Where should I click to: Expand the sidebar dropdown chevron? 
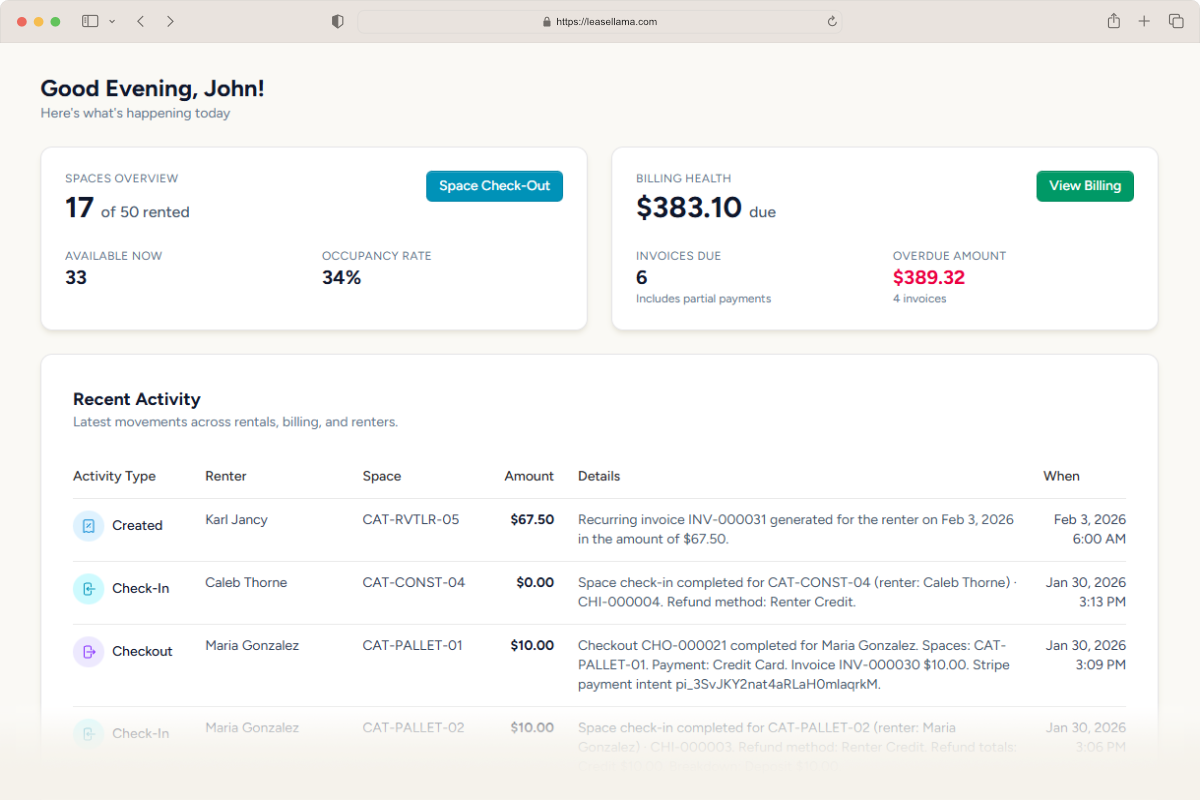click(x=112, y=21)
